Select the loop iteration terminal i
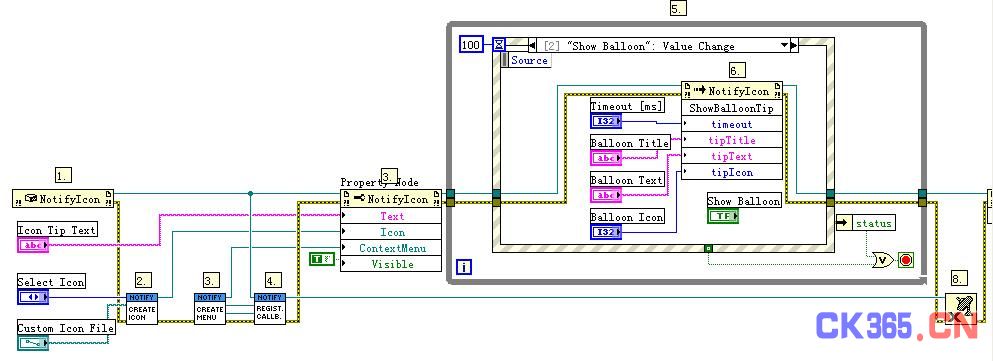The image size is (993, 361). click(464, 267)
